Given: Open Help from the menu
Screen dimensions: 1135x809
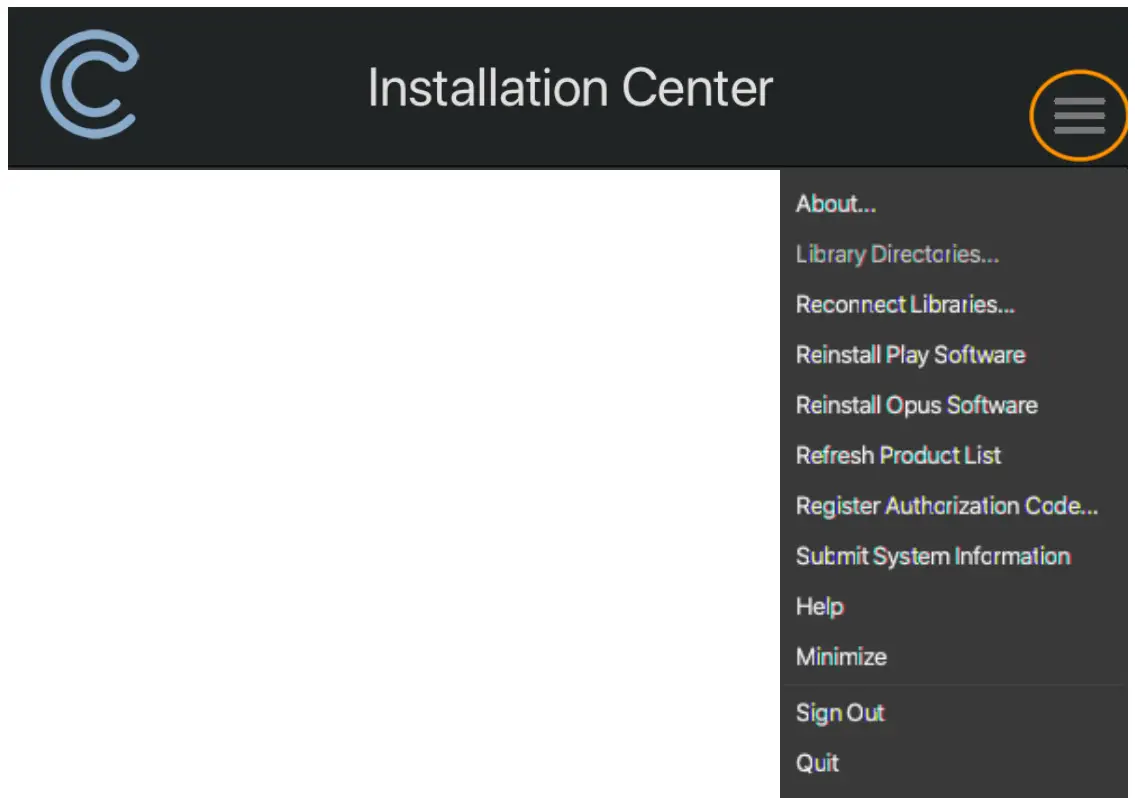Looking at the screenshot, I should tap(819, 607).
